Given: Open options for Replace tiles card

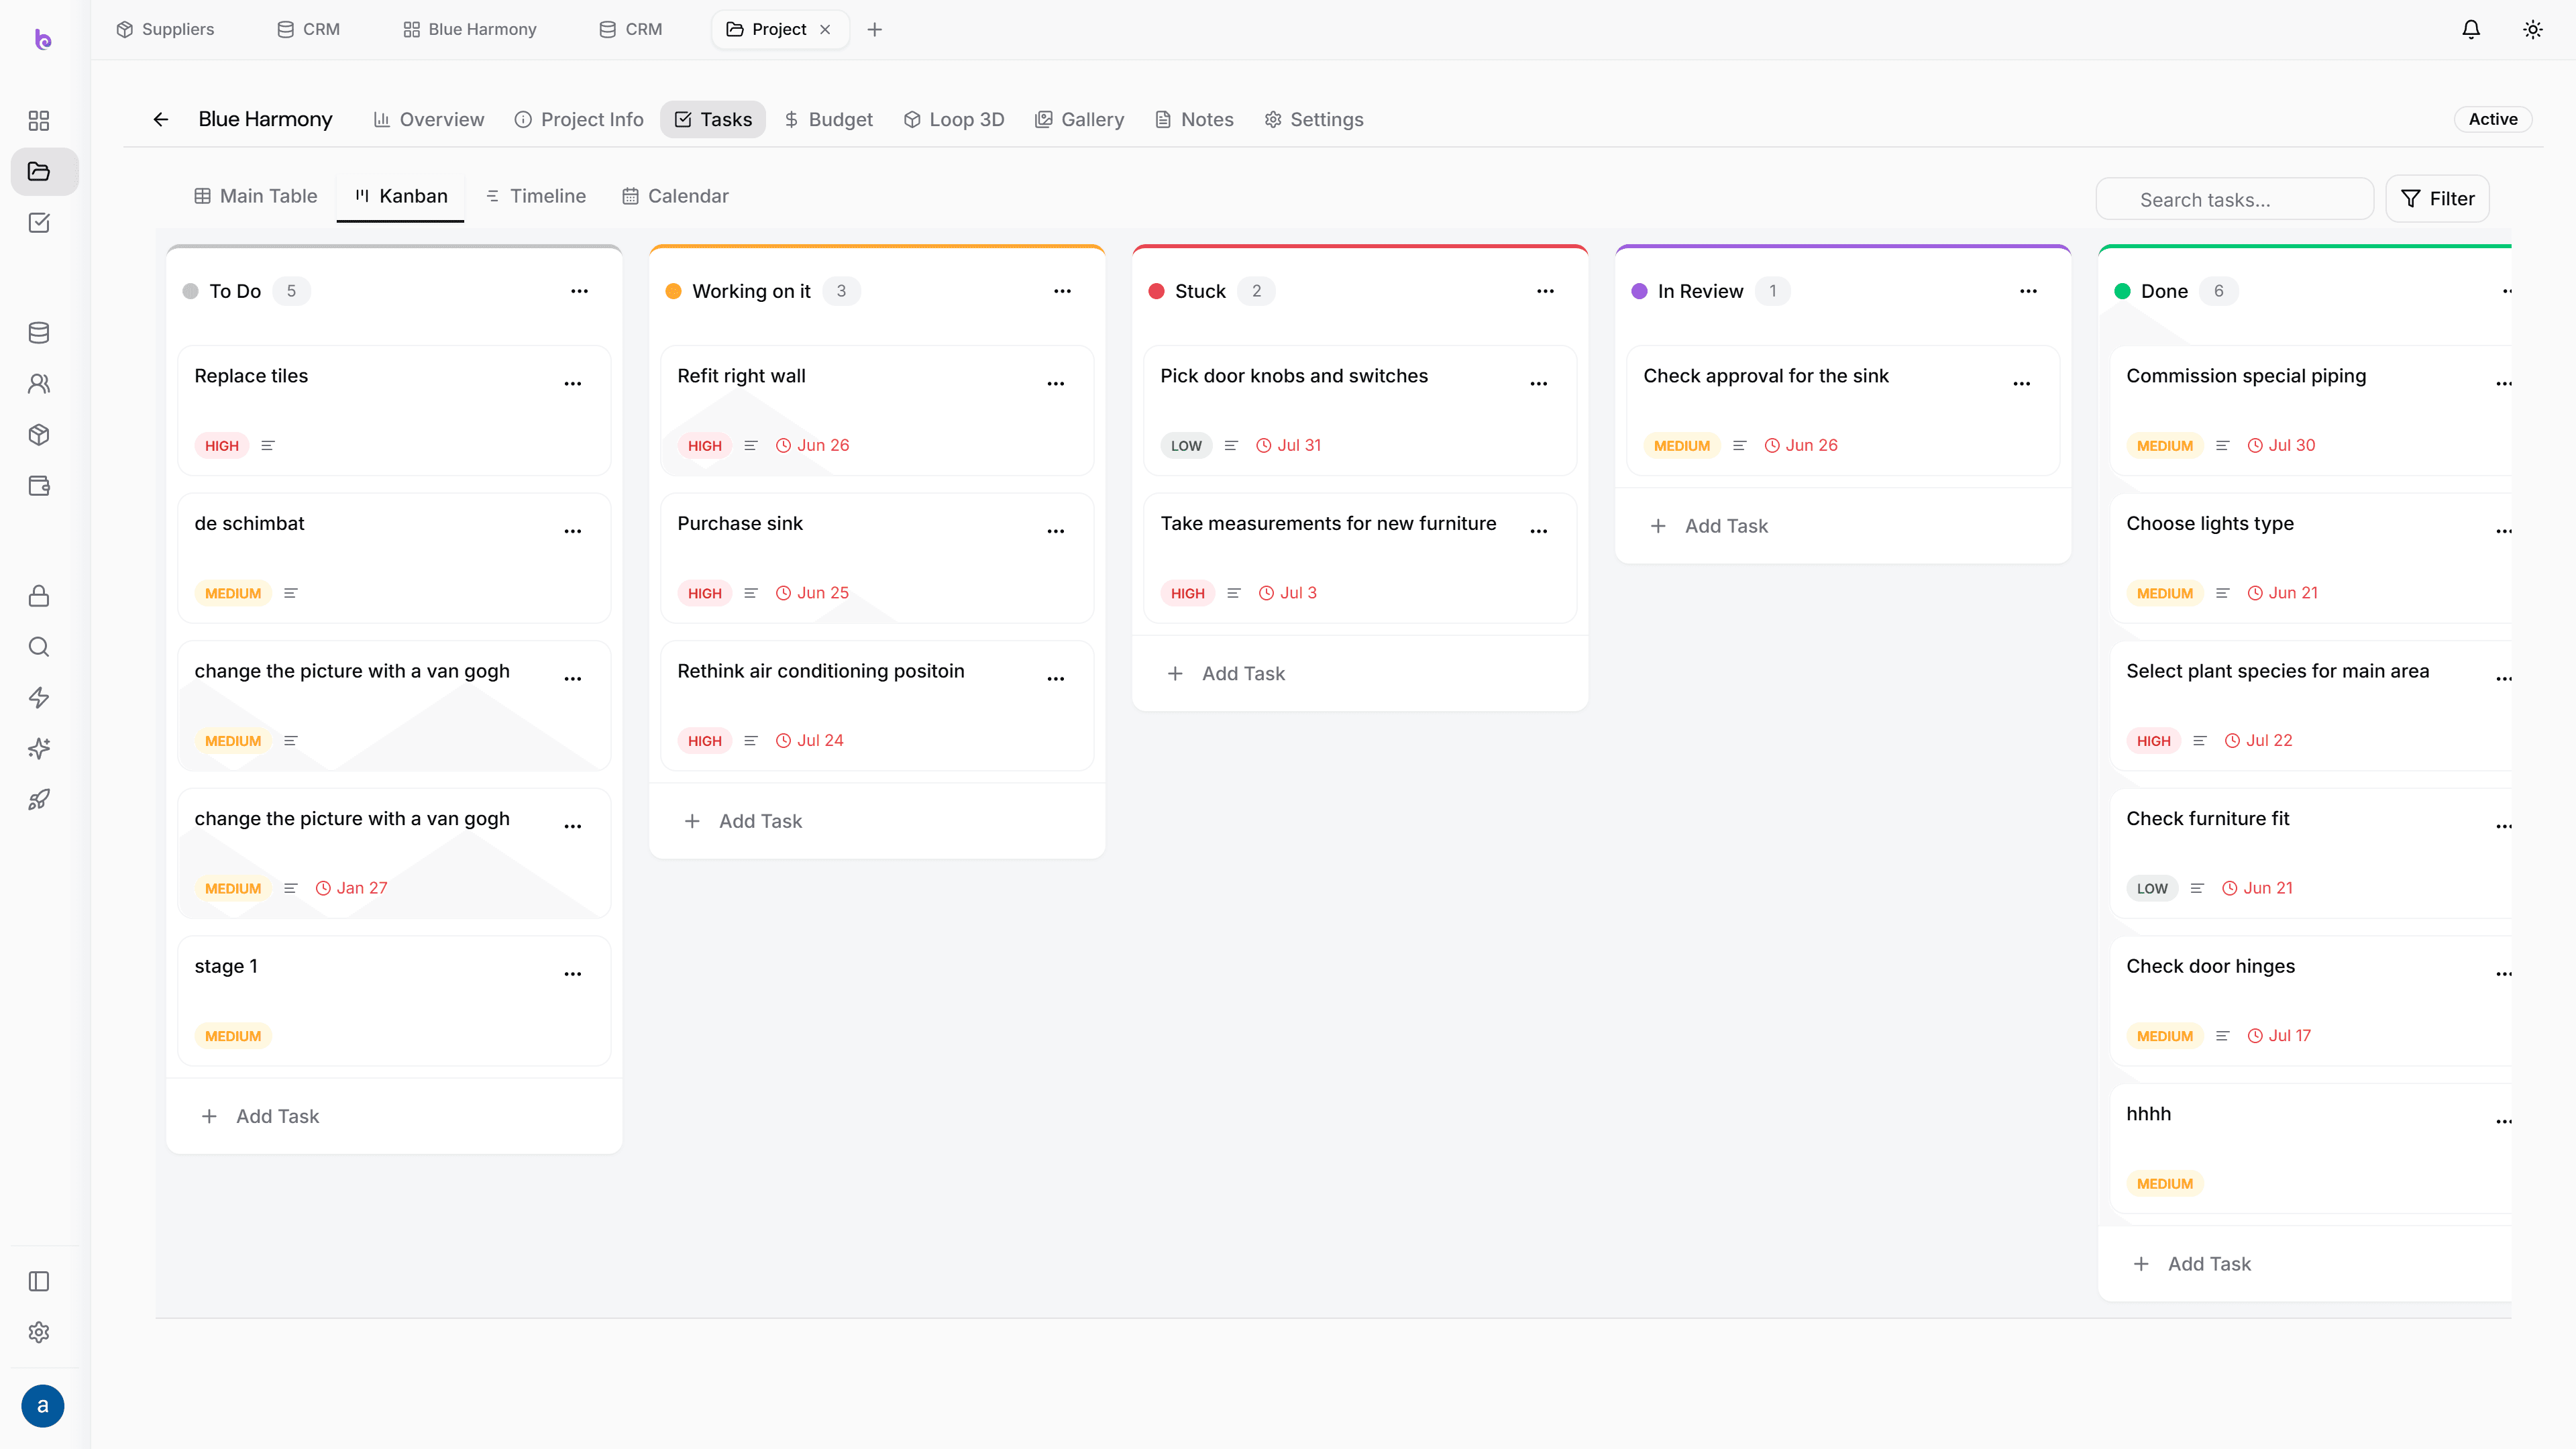Looking at the screenshot, I should pos(573,384).
